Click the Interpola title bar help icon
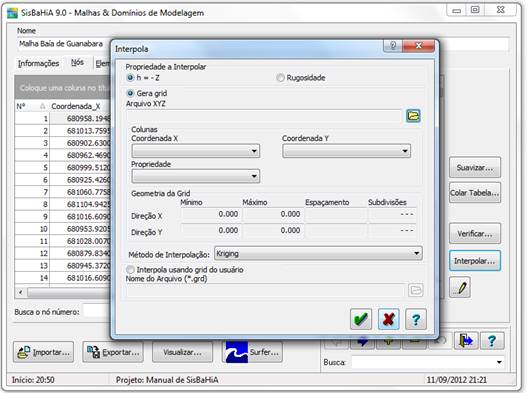Image resolution: width=527 pixels, height=393 pixels. (x=393, y=45)
